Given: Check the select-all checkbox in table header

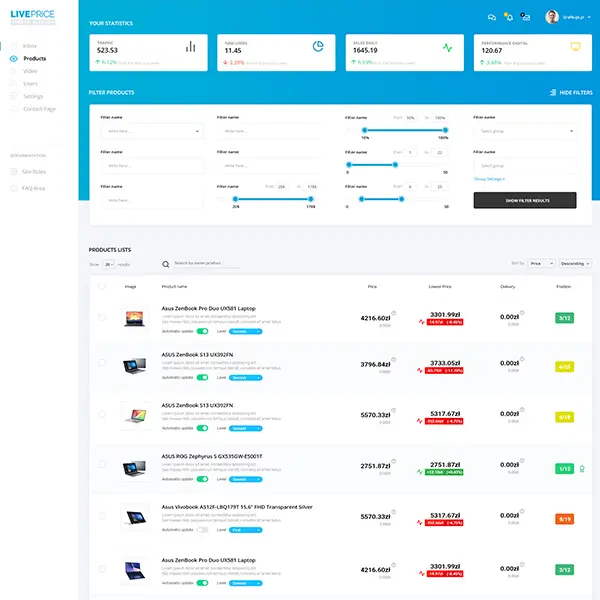Looking at the screenshot, I should pos(101,286).
